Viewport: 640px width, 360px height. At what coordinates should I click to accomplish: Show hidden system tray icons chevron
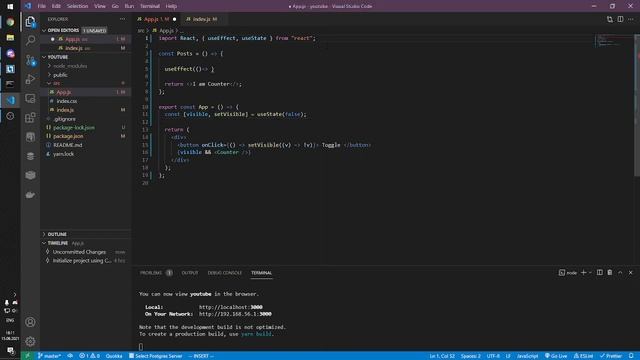pyautogui.click(x=15, y=294)
